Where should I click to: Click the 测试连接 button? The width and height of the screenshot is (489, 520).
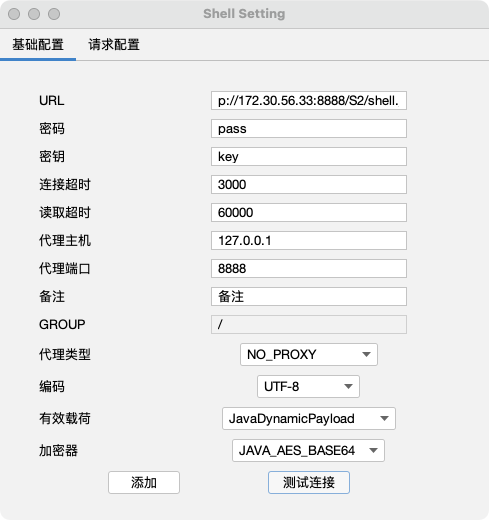tap(309, 482)
